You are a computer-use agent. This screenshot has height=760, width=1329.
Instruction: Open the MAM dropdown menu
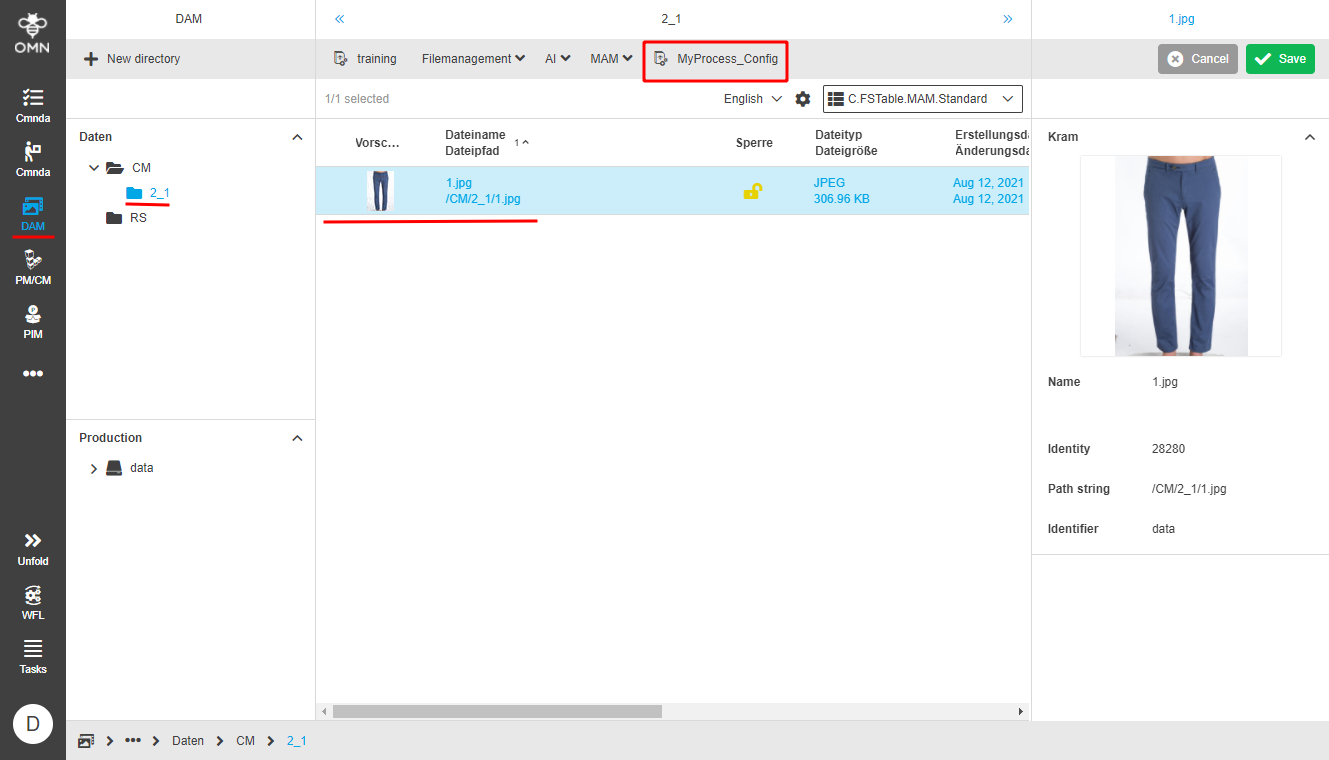coord(611,59)
